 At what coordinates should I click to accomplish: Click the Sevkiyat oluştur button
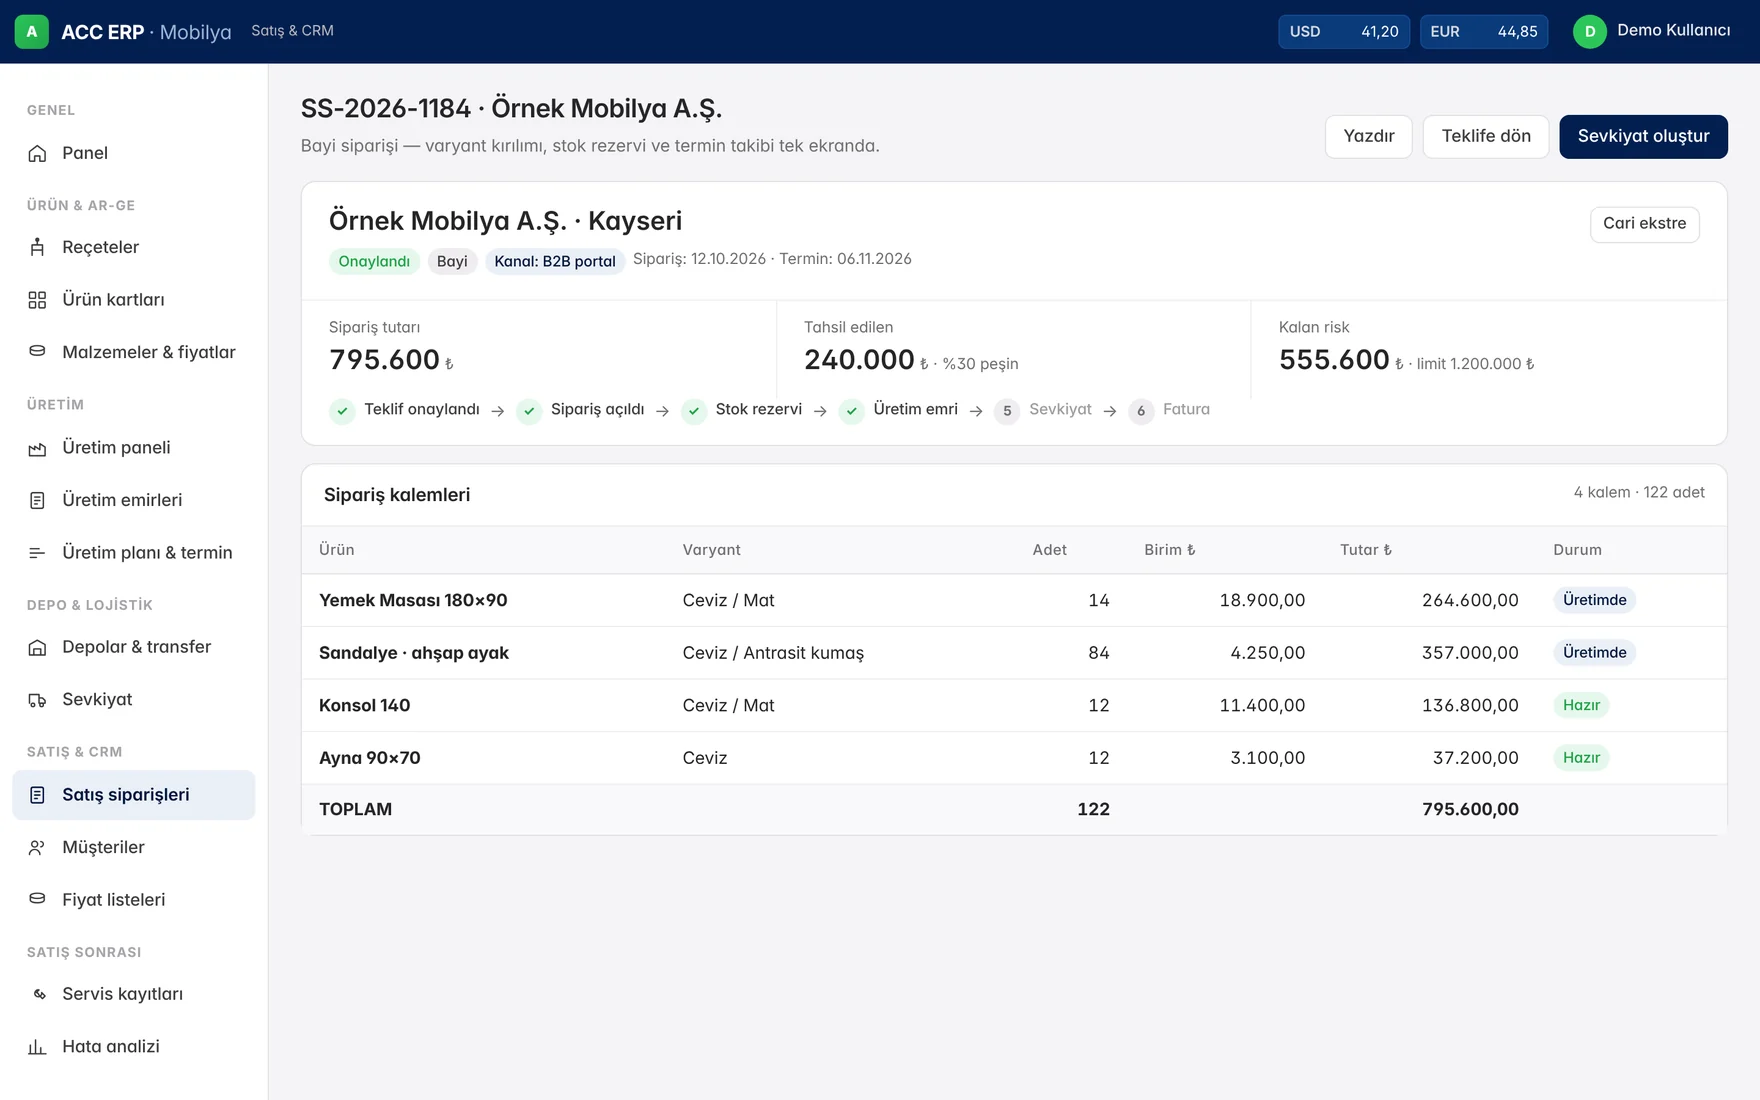[x=1643, y=137]
